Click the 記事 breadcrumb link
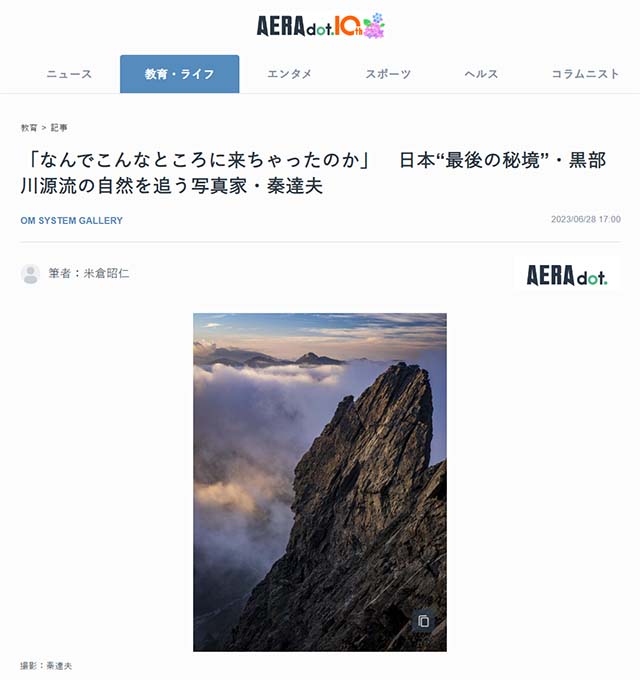The width and height of the screenshot is (640, 680). pos(59,128)
